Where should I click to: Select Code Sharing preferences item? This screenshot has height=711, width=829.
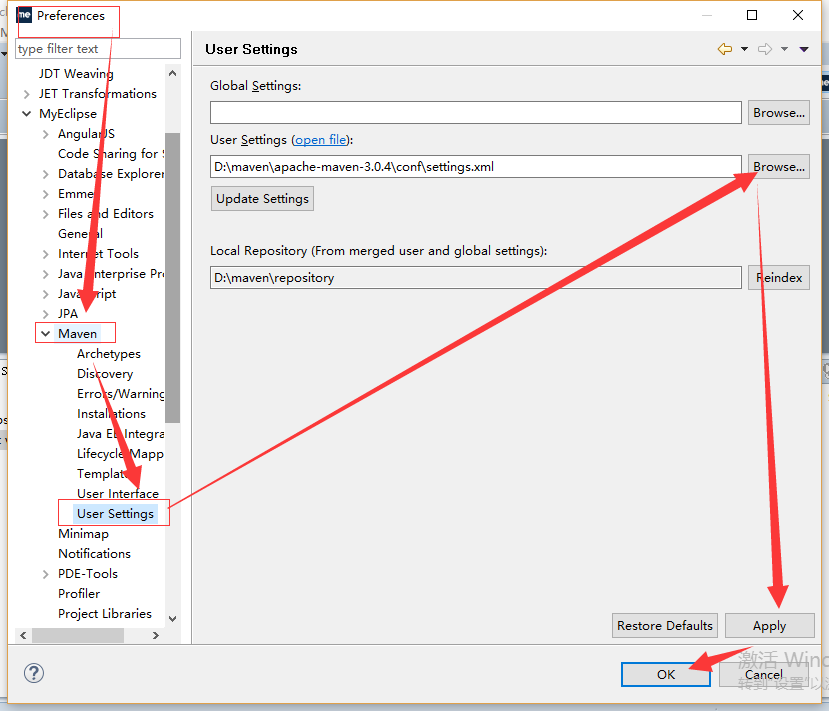click(x=111, y=154)
